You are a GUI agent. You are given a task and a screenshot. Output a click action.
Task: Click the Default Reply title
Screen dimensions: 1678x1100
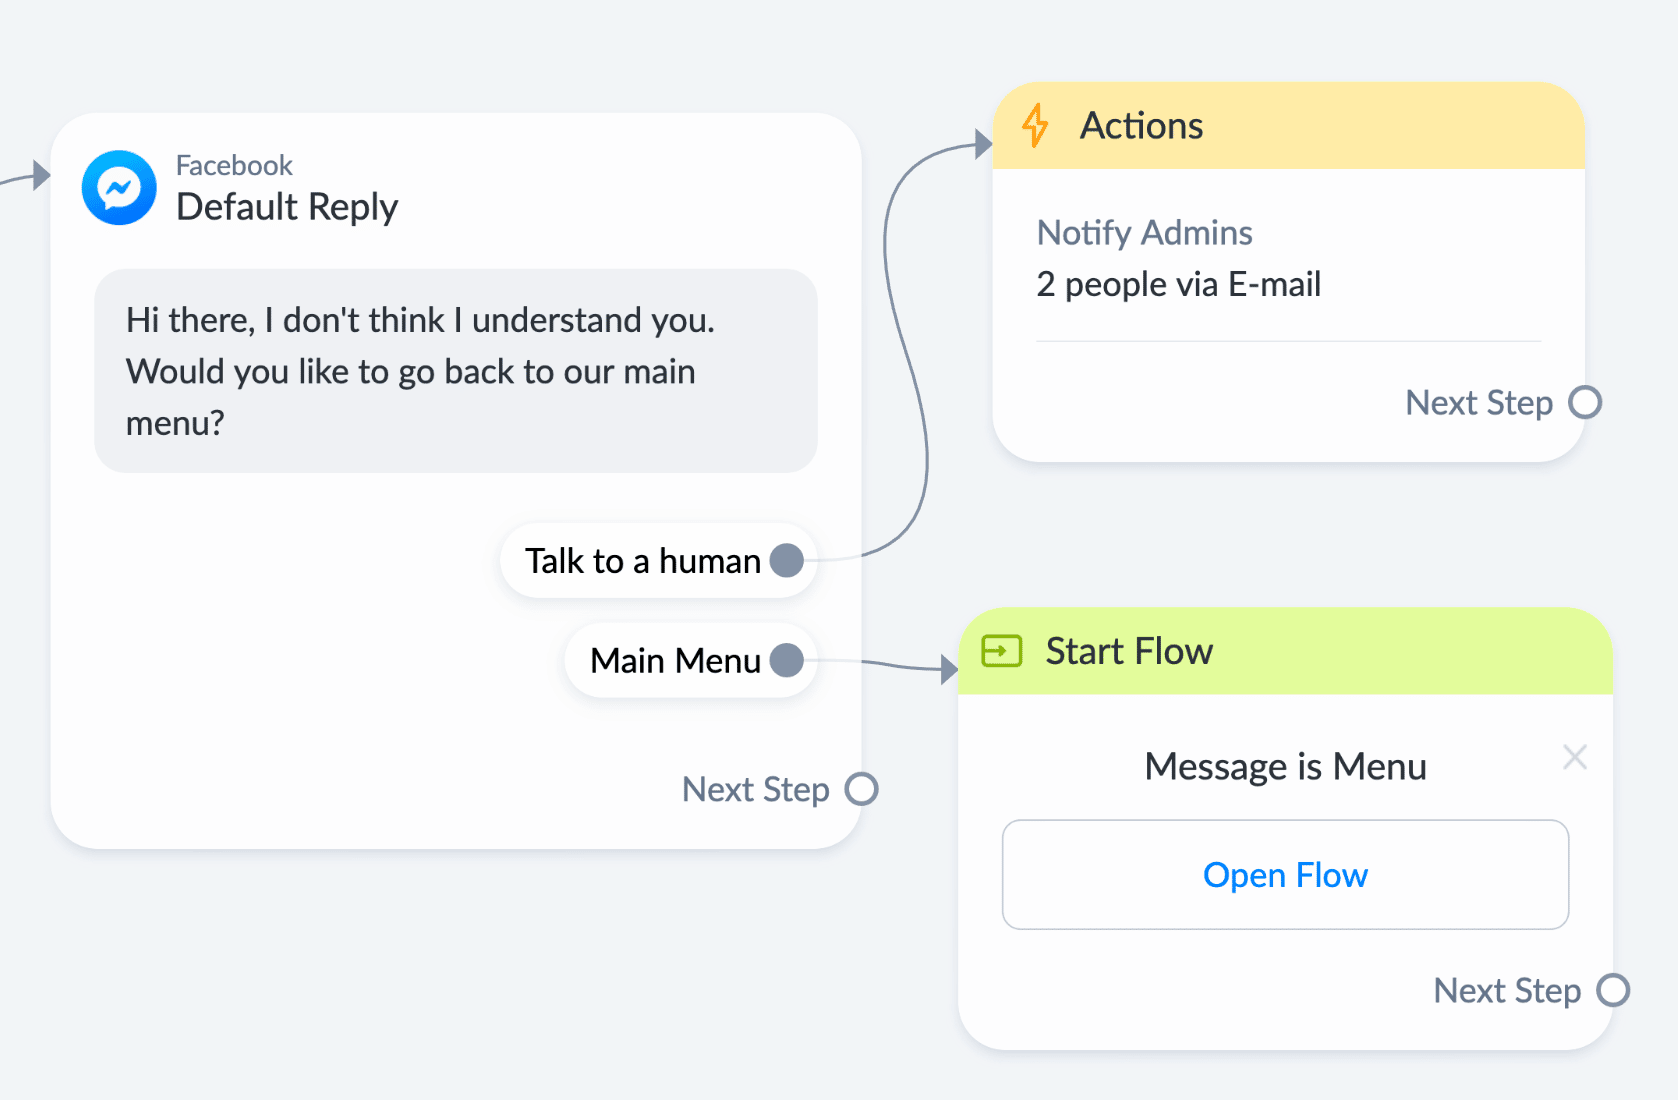(287, 207)
